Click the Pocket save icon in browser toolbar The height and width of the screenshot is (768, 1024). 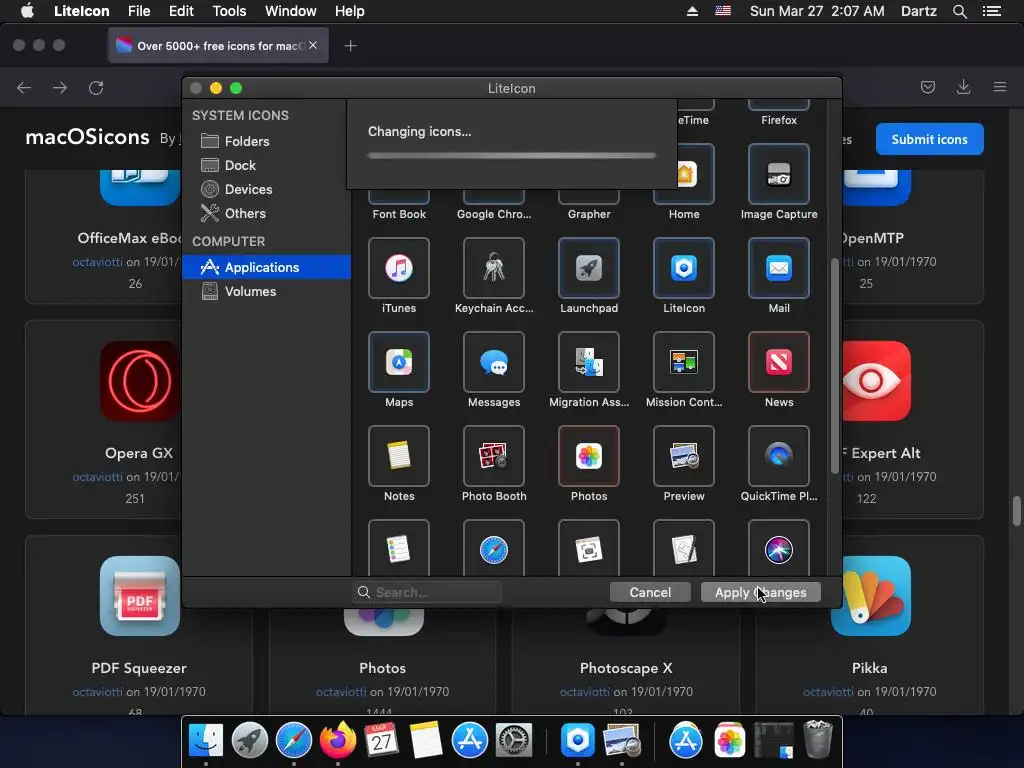(x=928, y=87)
